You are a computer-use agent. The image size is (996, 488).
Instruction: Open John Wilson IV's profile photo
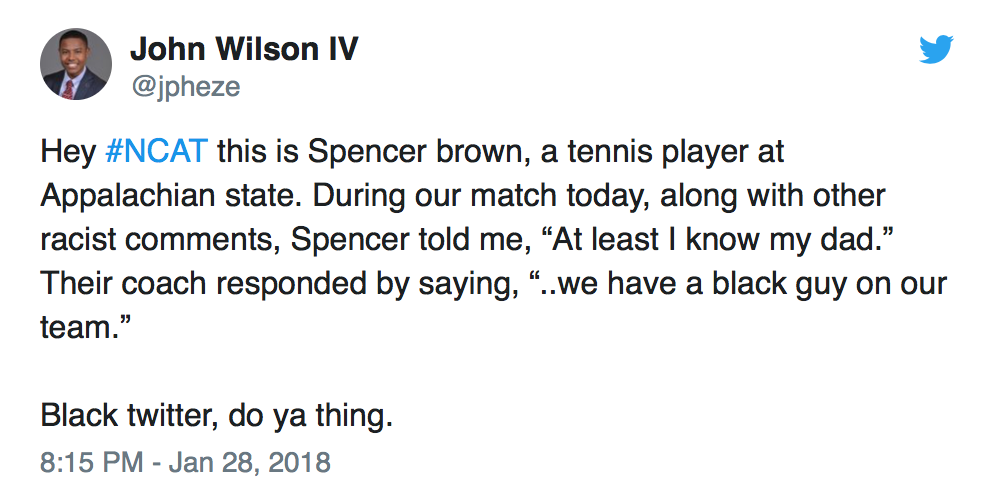pos(76,64)
